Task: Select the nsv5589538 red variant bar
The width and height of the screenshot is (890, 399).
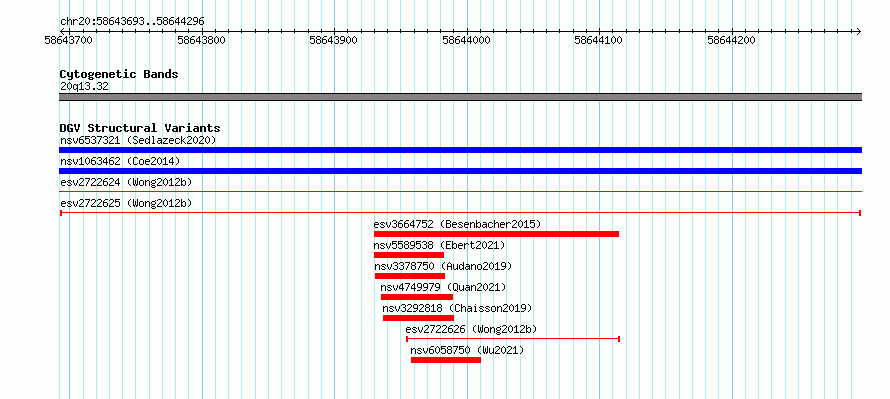Action: tap(409, 255)
